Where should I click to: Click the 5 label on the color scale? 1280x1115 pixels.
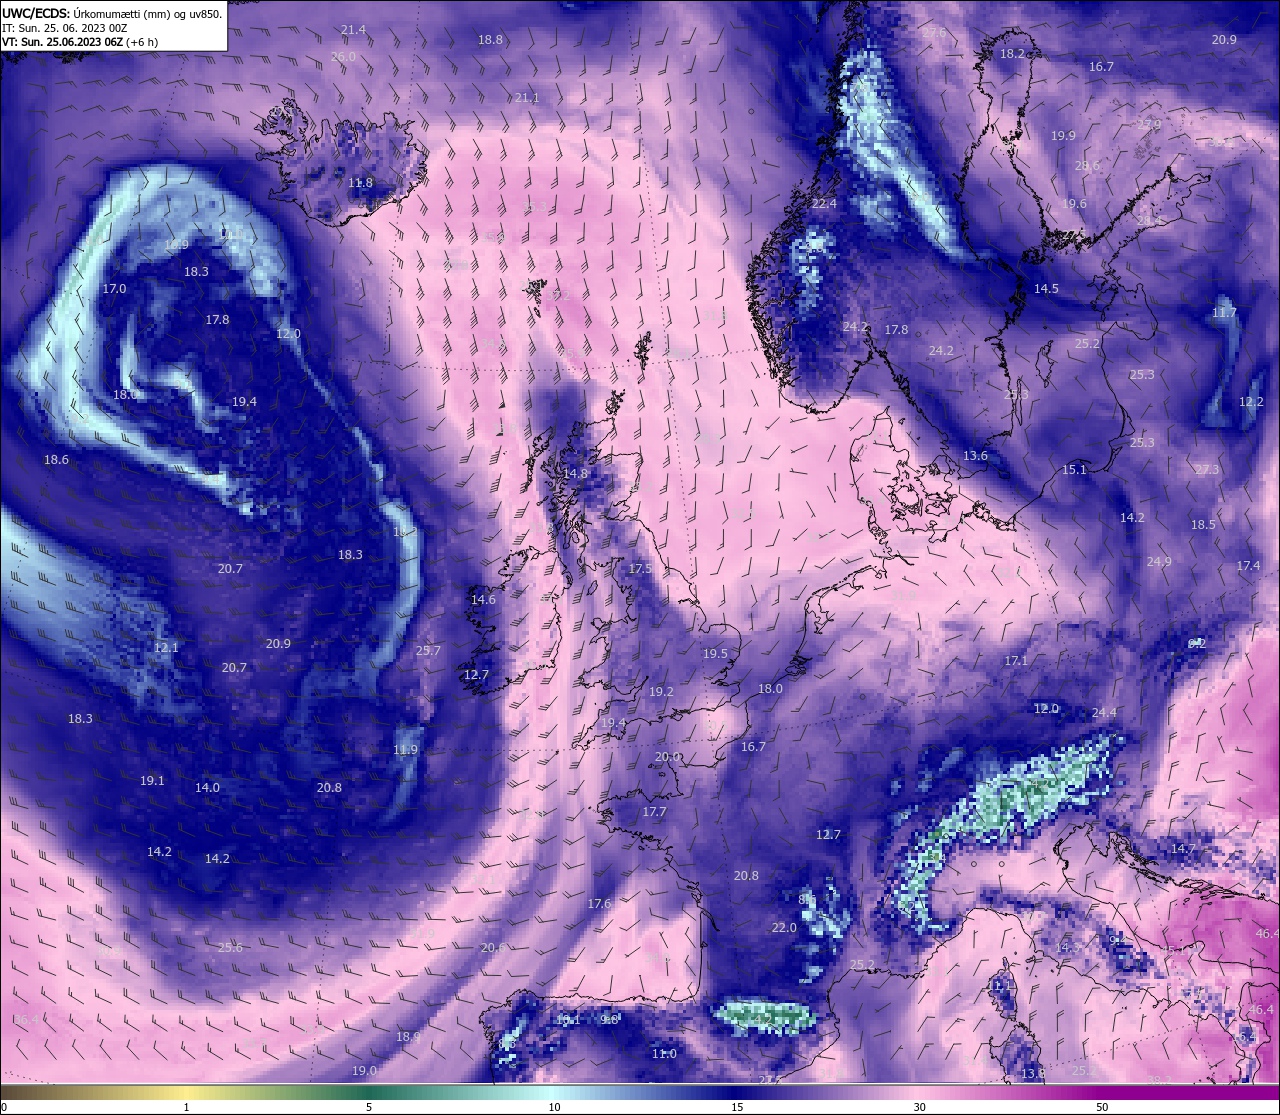pyautogui.click(x=369, y=1107)
